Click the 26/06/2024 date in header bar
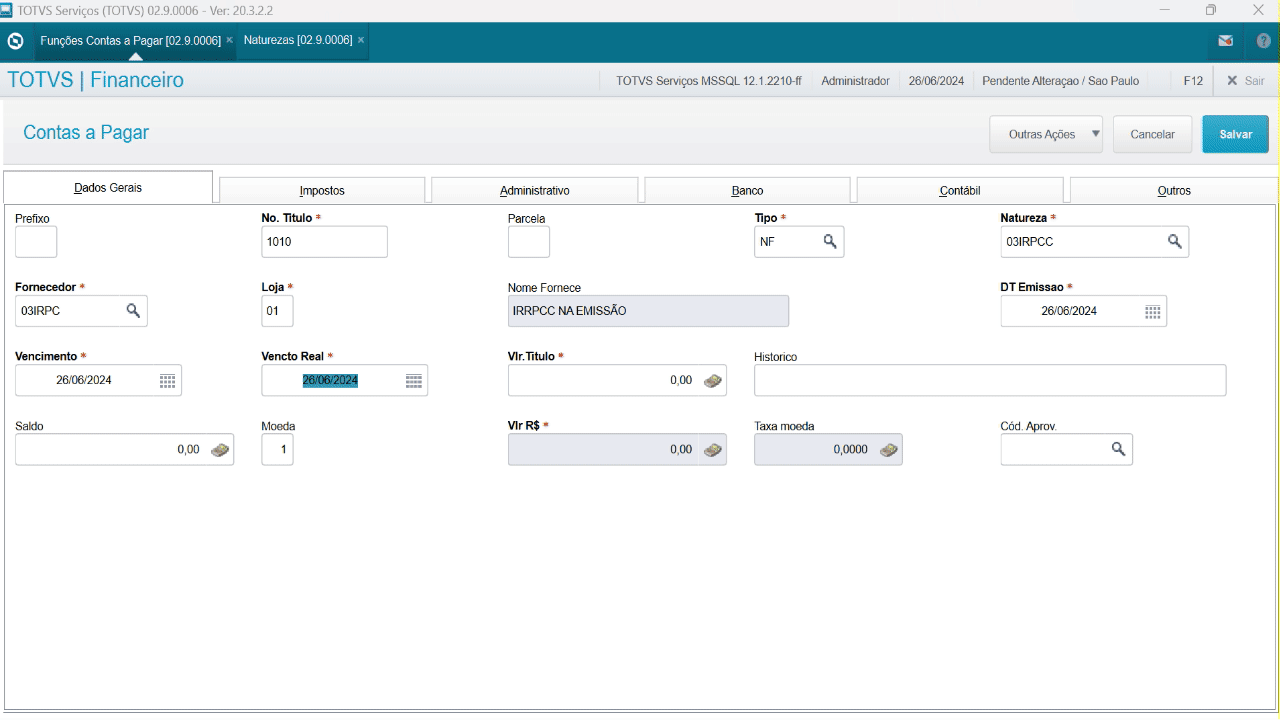The height and width of the screenshot is (720, 1280). tap(936, 81)
